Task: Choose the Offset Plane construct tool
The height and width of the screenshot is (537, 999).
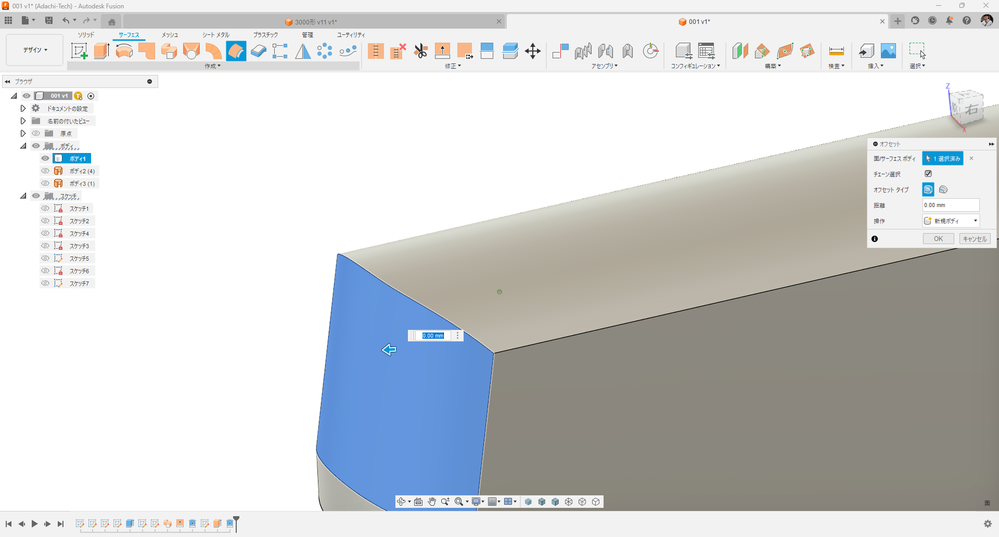Action: pyautogui.click(x=740, y=51)
